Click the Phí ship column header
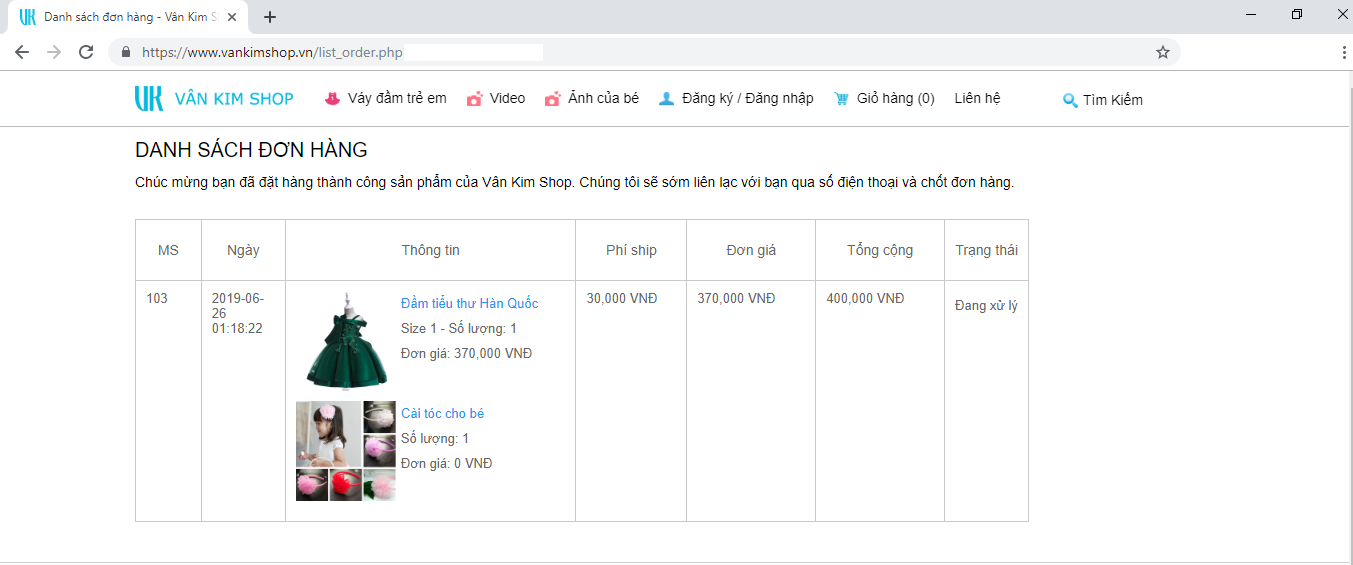The width and height of the screenshot is (1353, 565). pos(631,250)
